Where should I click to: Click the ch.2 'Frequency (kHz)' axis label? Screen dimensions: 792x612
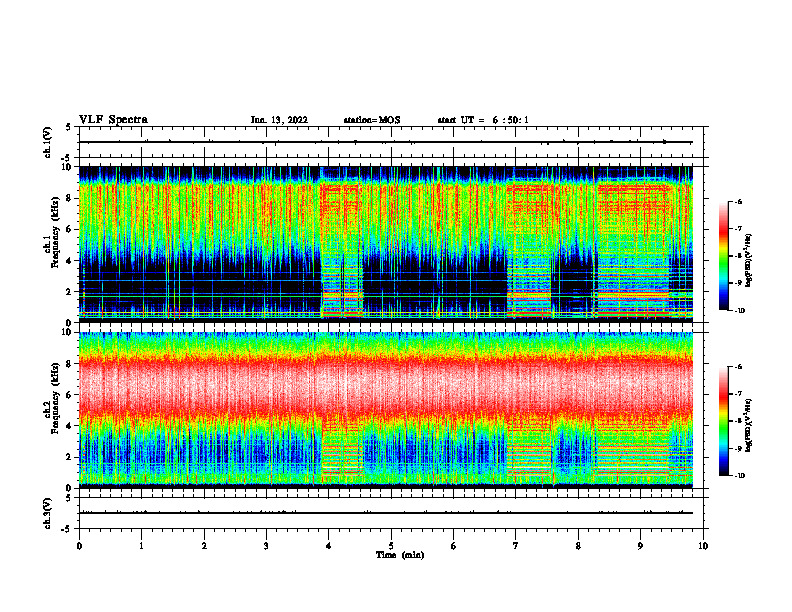(x=57, y=398)
